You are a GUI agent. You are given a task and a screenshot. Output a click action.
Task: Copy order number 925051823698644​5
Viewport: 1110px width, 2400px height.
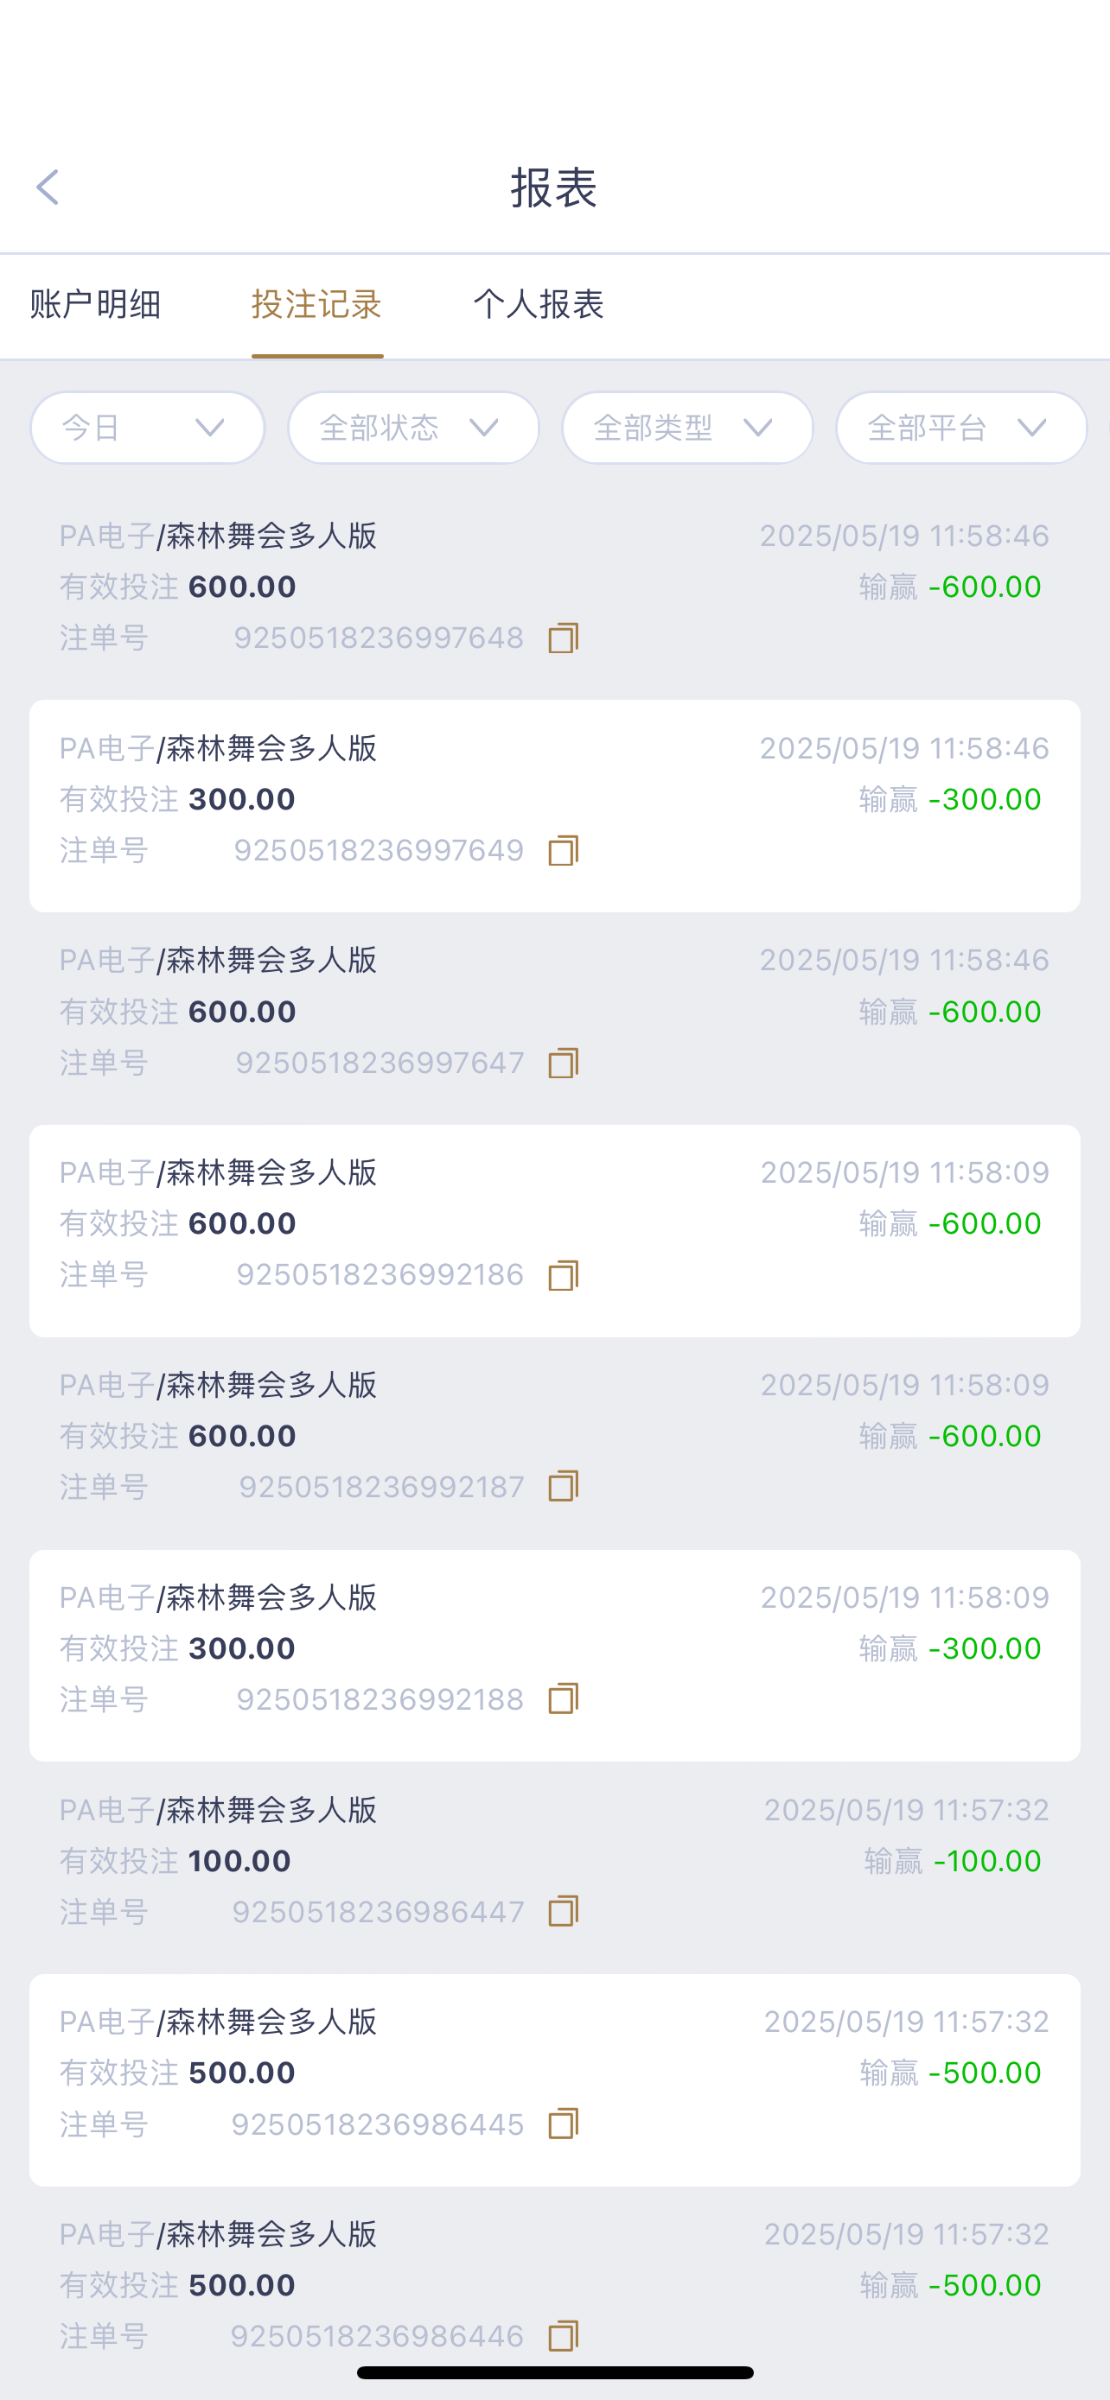[563, 2123]
